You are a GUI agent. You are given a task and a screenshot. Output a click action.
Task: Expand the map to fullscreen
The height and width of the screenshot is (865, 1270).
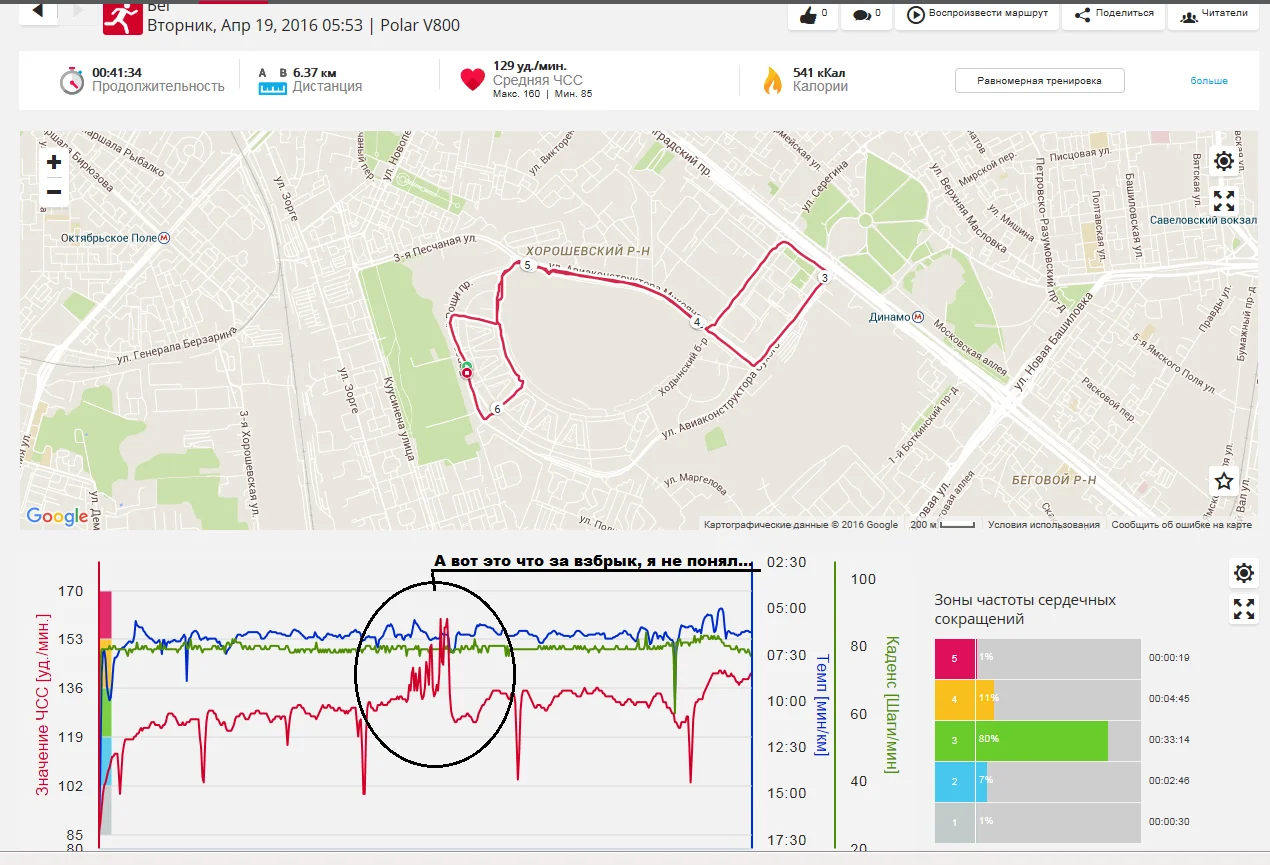[1224, 200]
